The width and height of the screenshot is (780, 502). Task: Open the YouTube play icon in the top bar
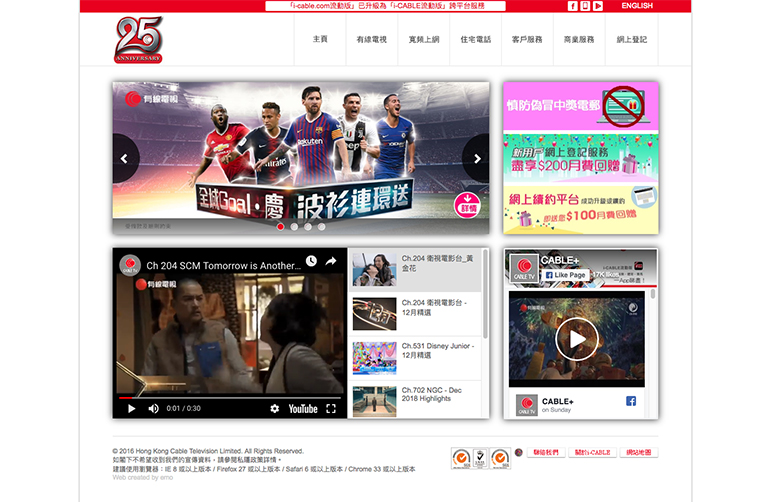click(598, 6)
